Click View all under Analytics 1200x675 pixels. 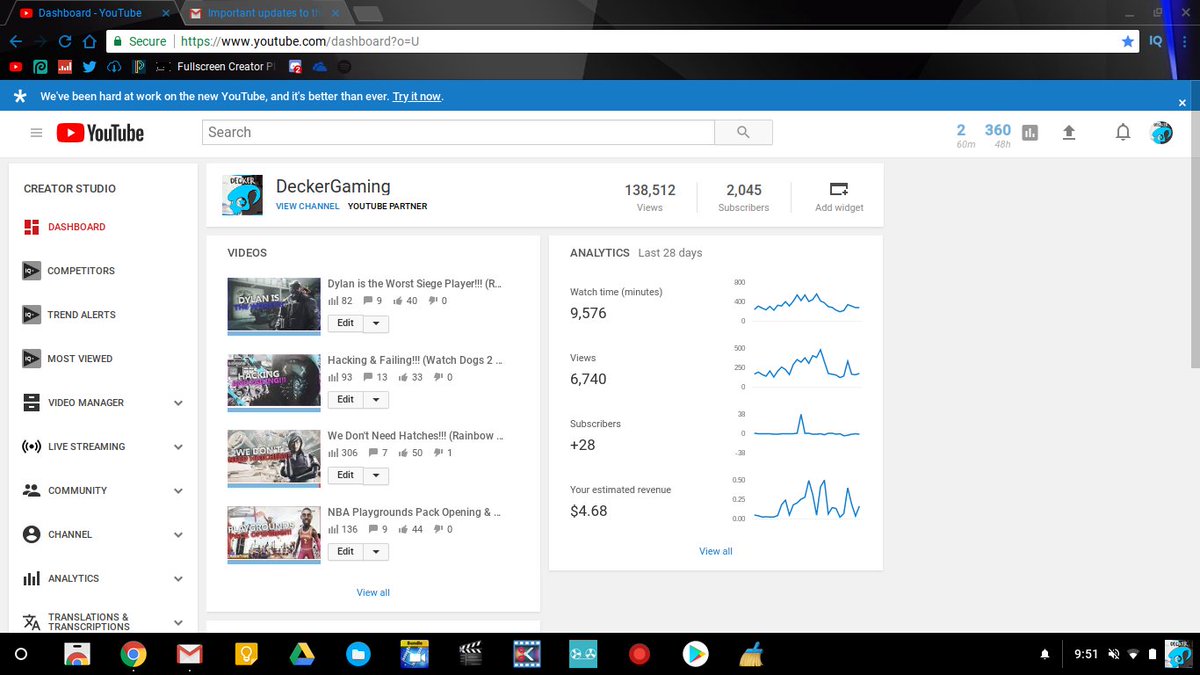[x=715, y=551]
